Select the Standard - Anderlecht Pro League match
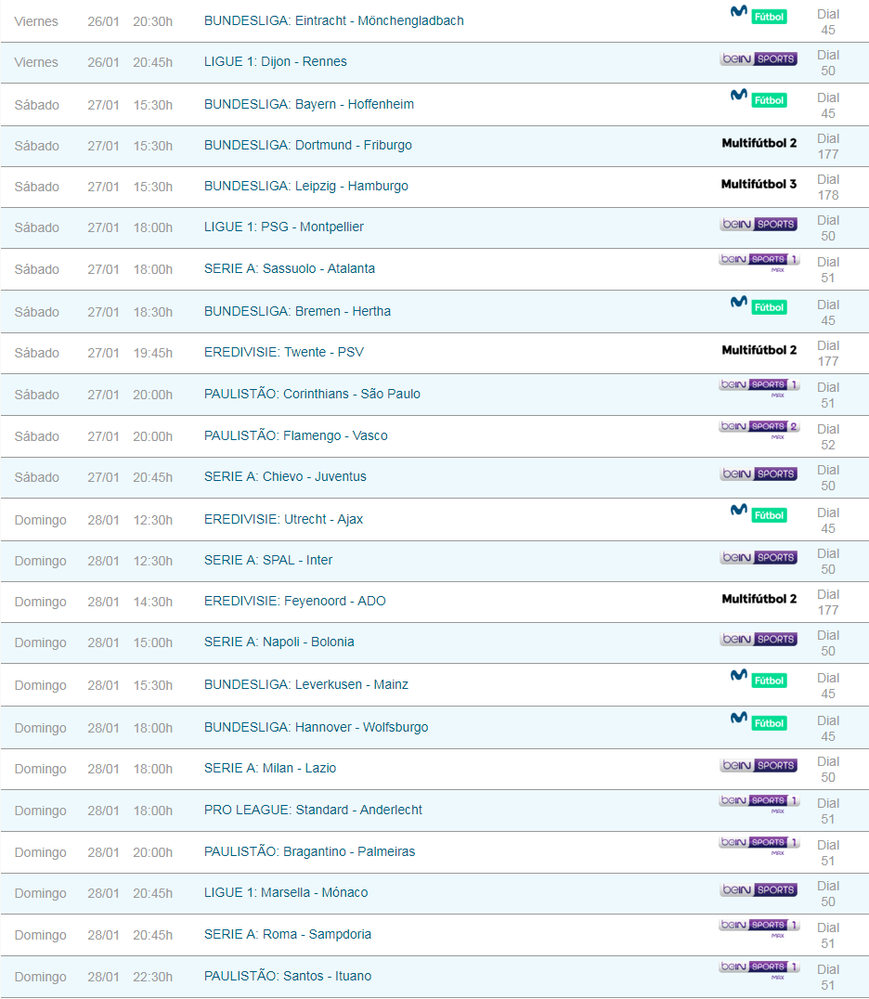869x999 pixels. point(313,810)
